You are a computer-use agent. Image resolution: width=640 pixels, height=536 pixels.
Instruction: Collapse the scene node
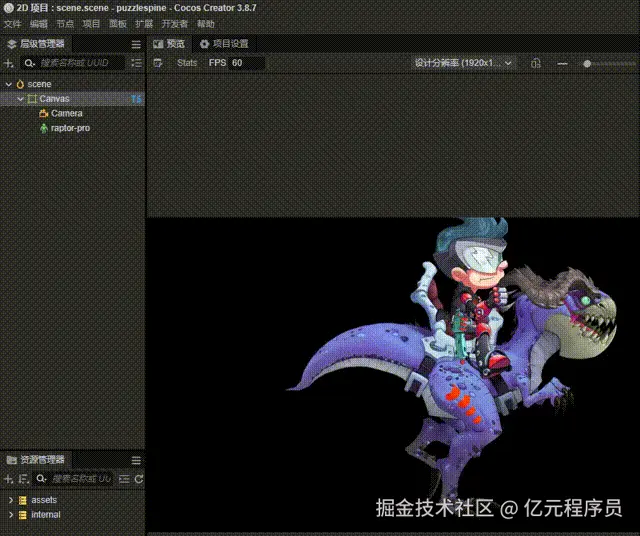click(x=9, y=84)
